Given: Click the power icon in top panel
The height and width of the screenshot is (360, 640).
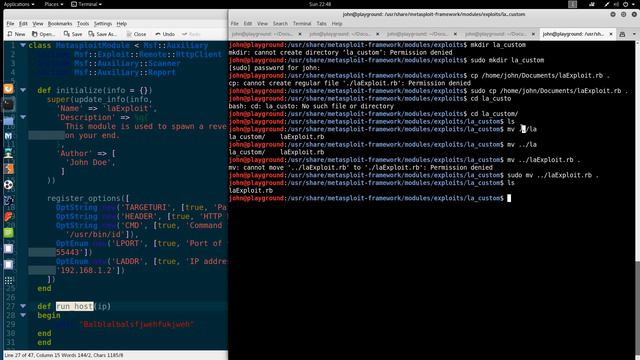Looking at the screenshot, I should click(x=625, y=4).
